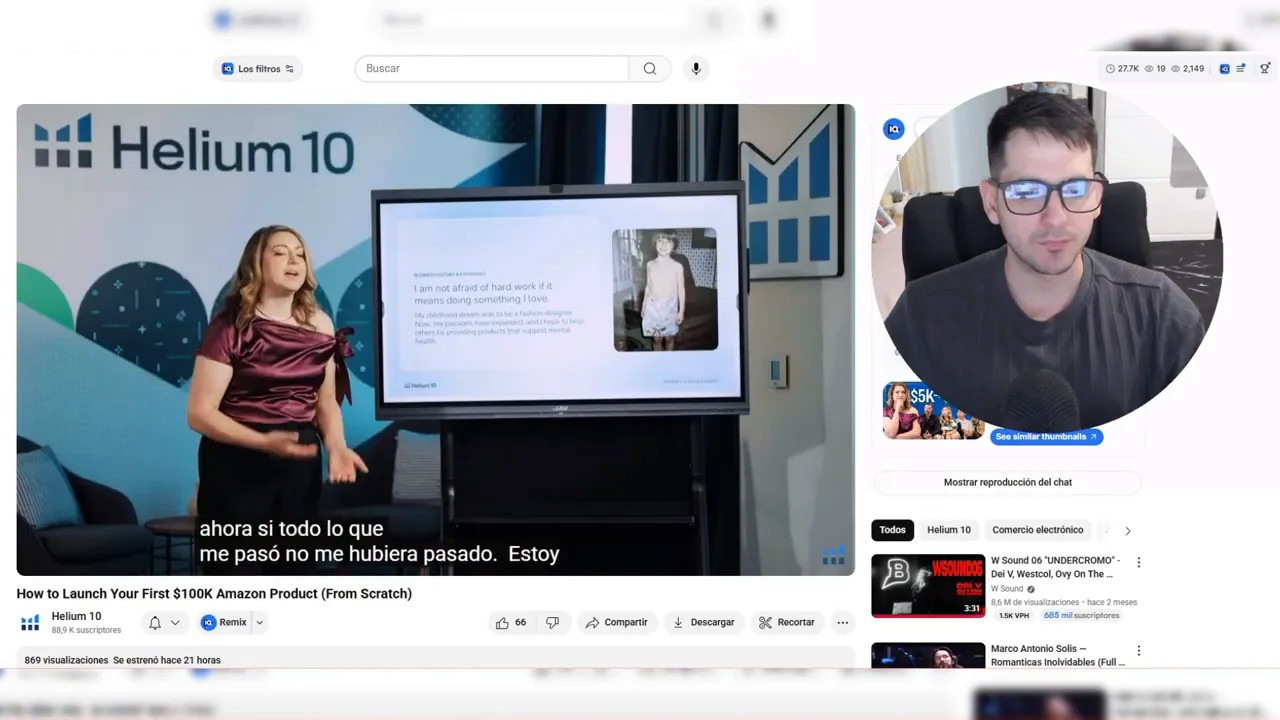Image resolution: width=1280 pixels, height=720 pixels.
Task: Click Mostrar reproducción del chat button
Action: point(1007,482)
